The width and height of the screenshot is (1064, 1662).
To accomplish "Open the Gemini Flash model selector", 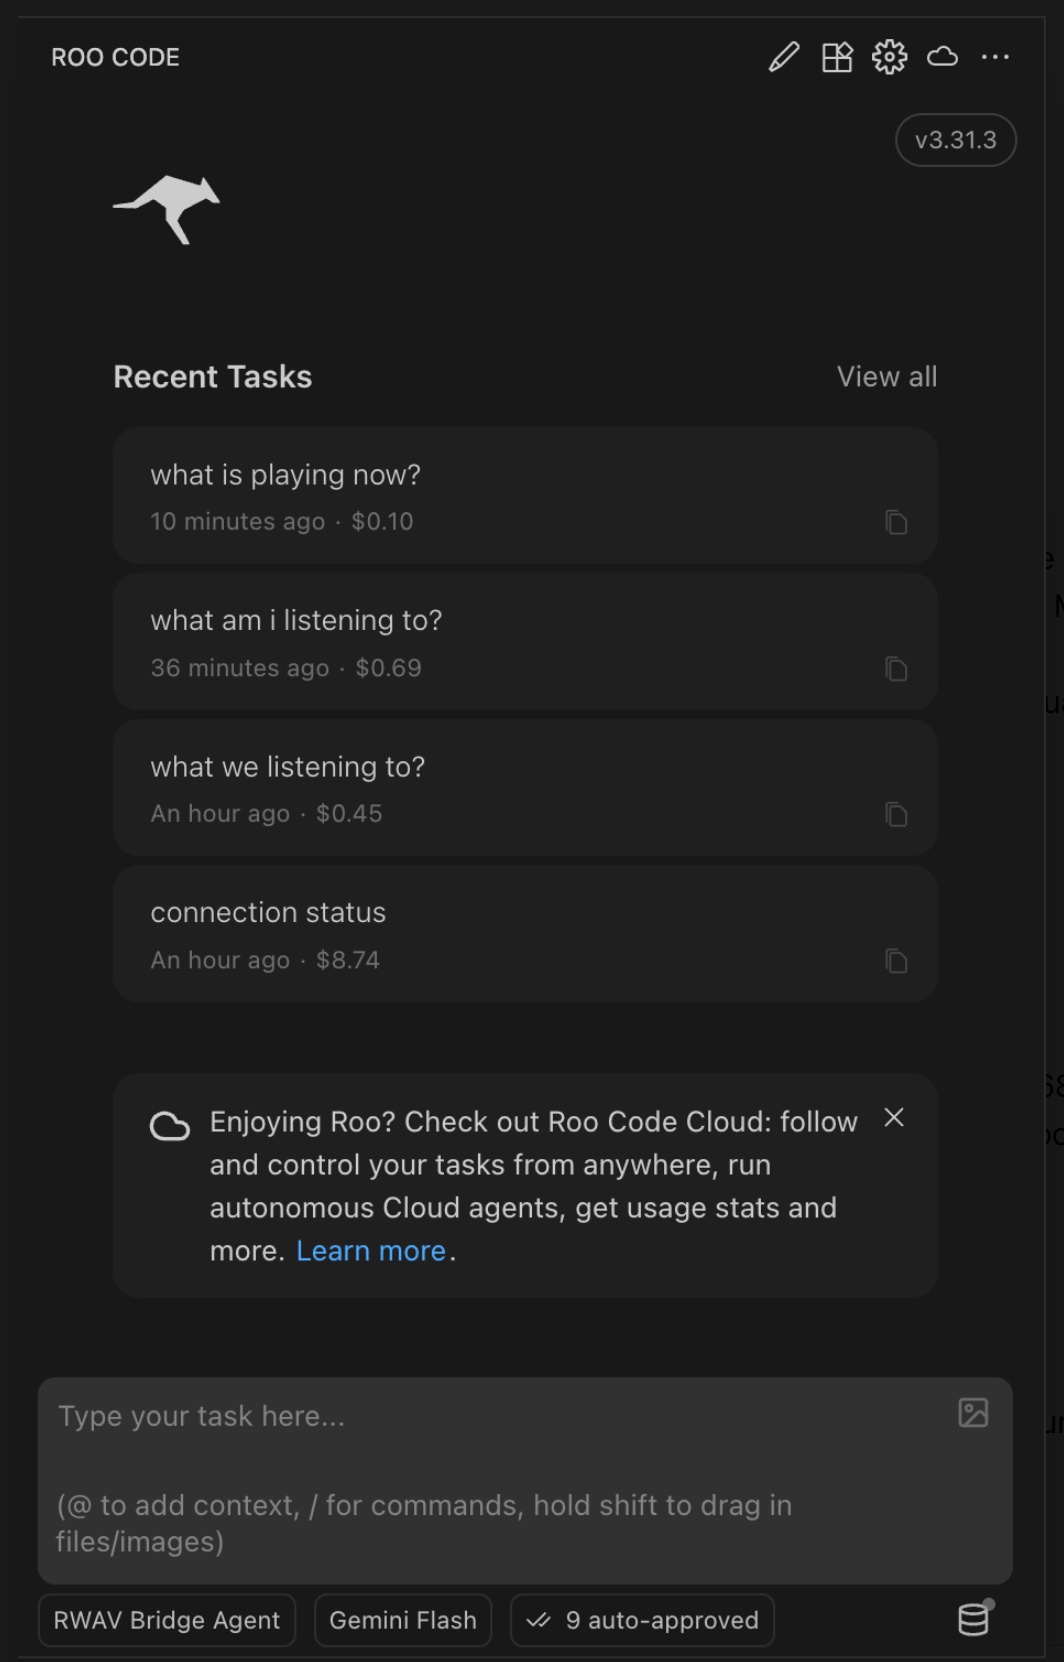I will (x=402, y=1620).
